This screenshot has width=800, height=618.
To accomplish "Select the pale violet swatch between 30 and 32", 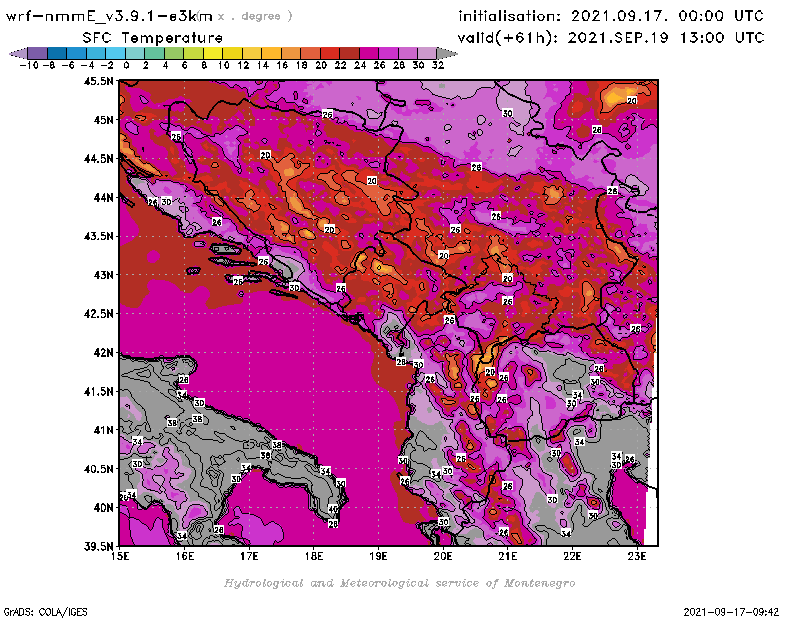I will 428,53.
